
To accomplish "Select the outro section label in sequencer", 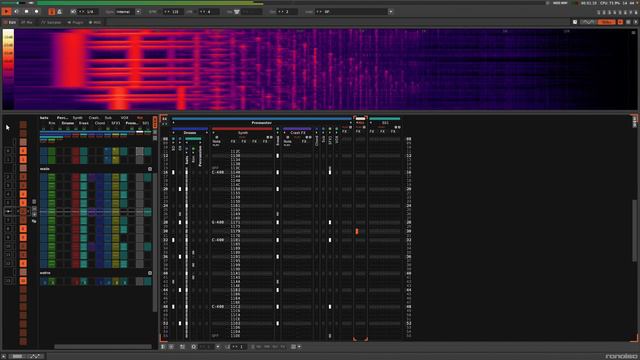I will pos(45,273).
